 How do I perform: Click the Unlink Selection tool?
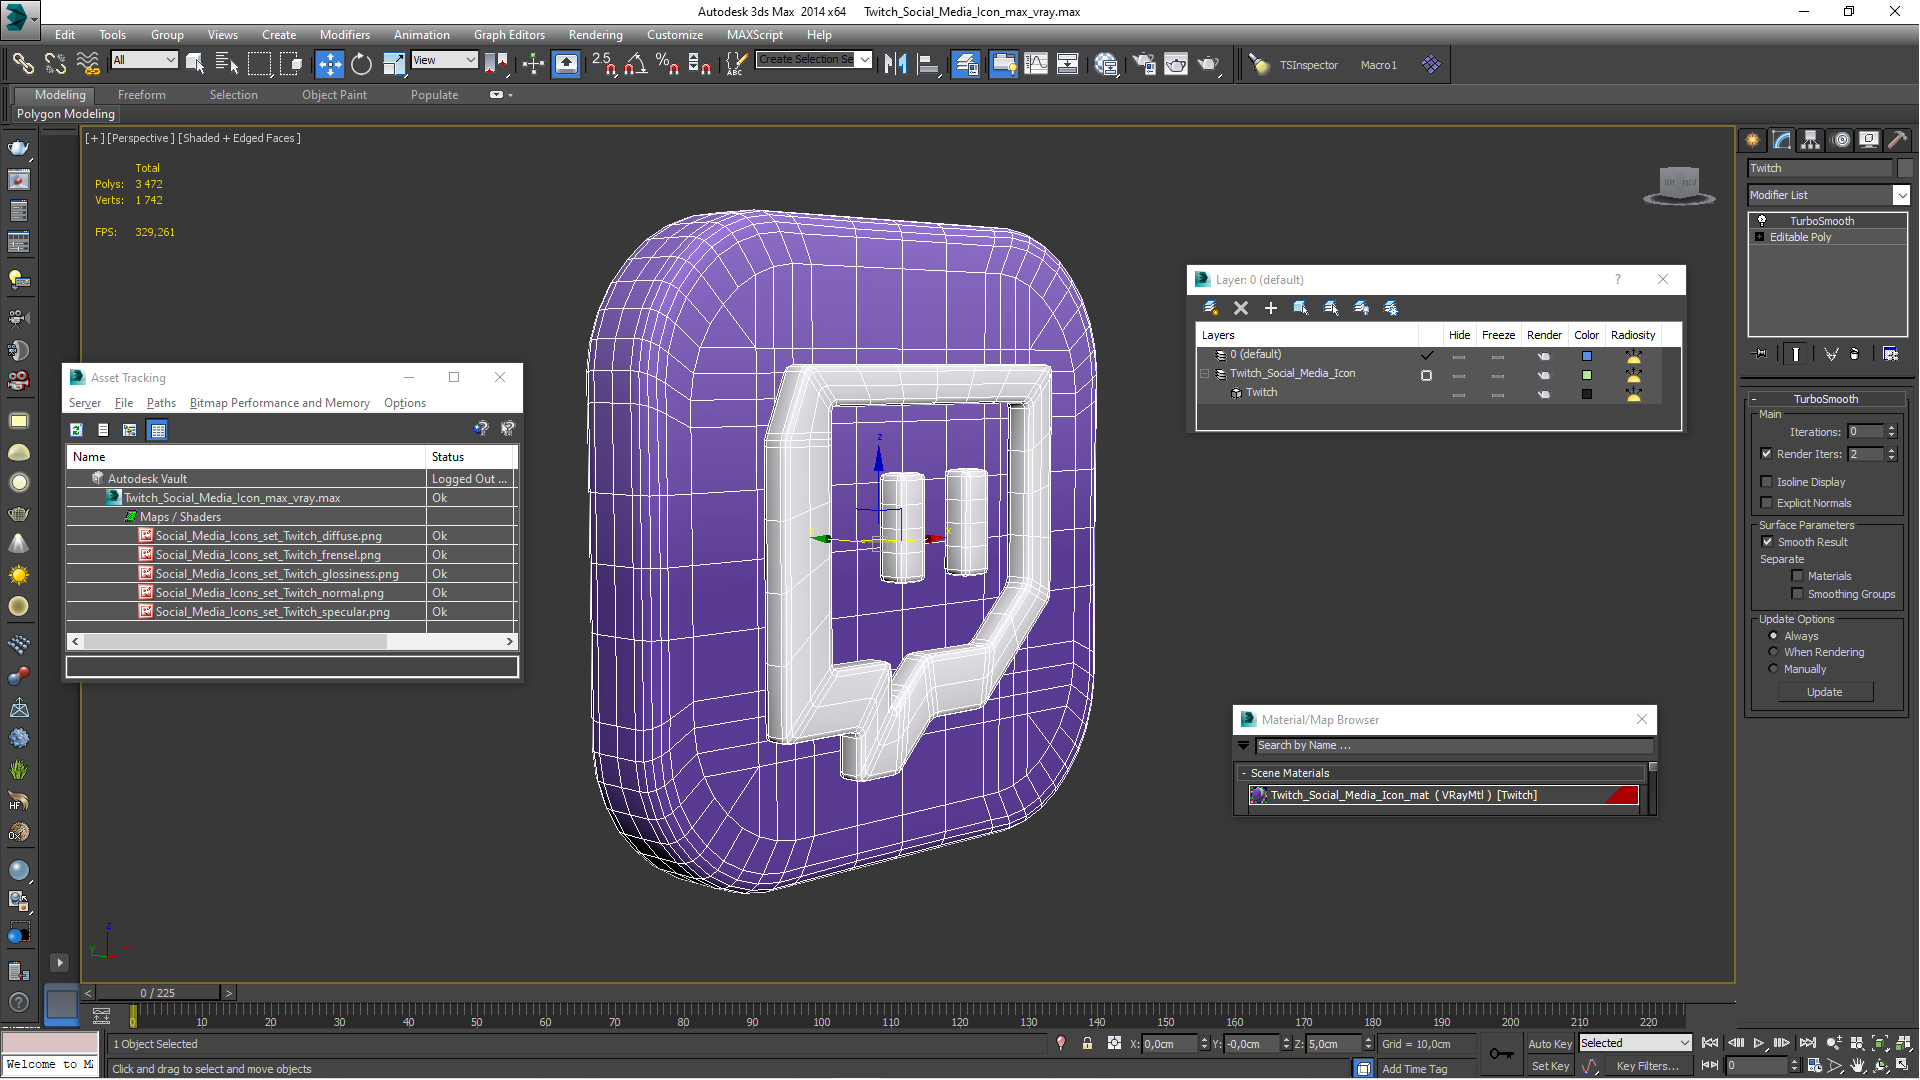point(55,64)
